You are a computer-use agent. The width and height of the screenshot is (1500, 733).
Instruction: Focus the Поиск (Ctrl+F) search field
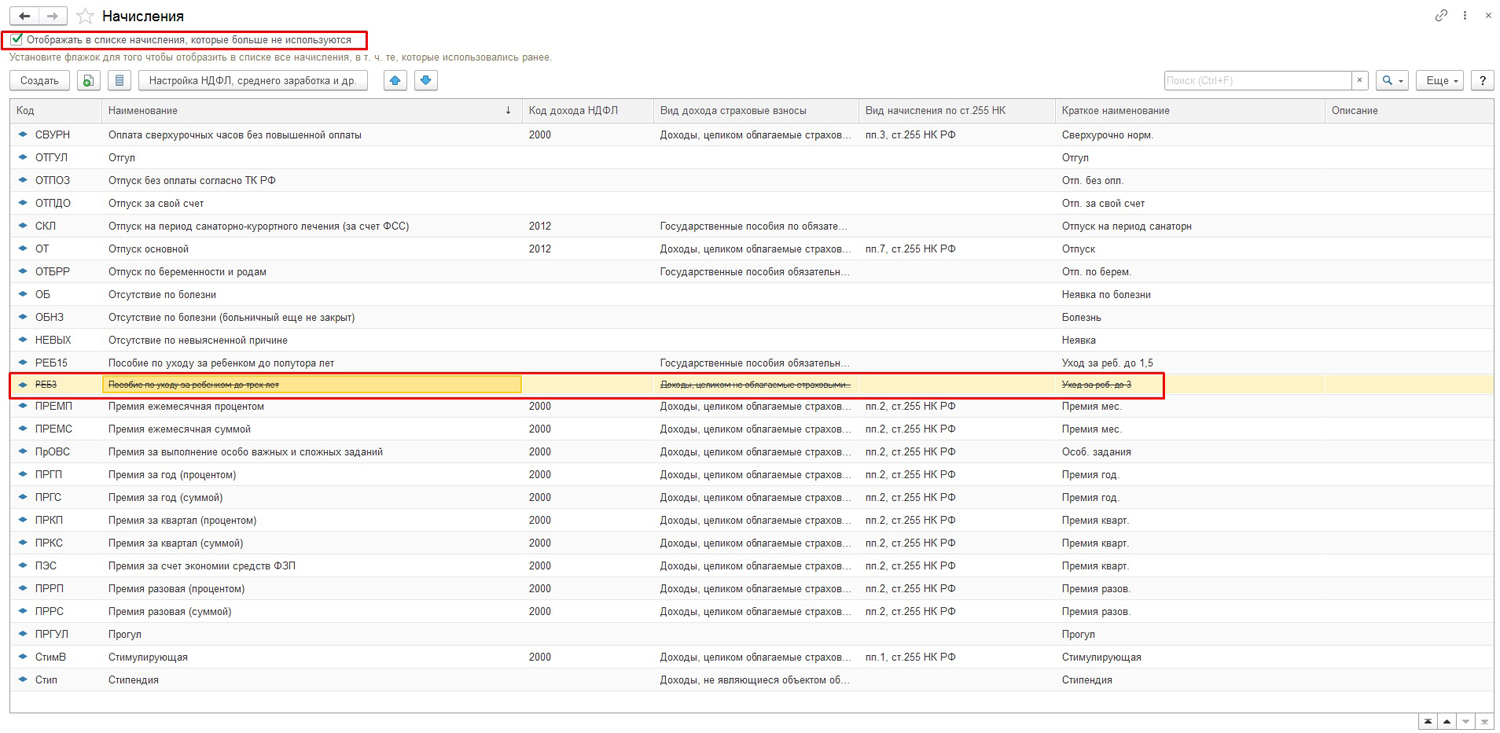(x=1258, y=81)
